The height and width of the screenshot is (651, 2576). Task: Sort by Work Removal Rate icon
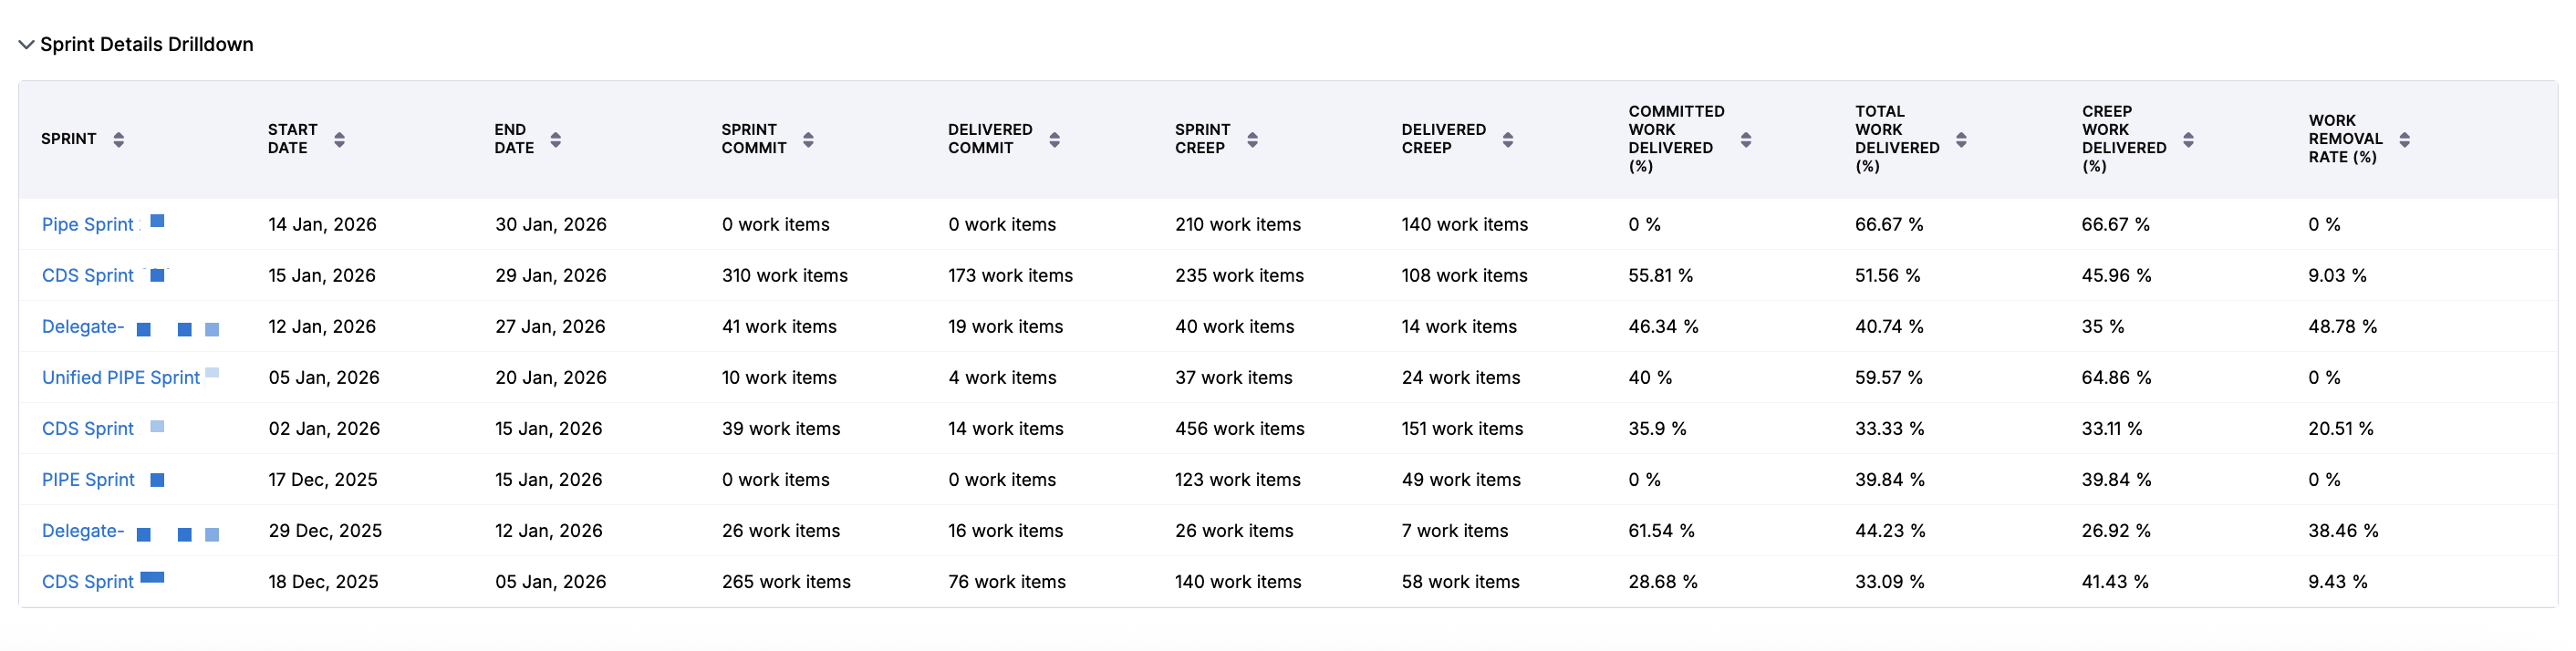(2404, 140)
